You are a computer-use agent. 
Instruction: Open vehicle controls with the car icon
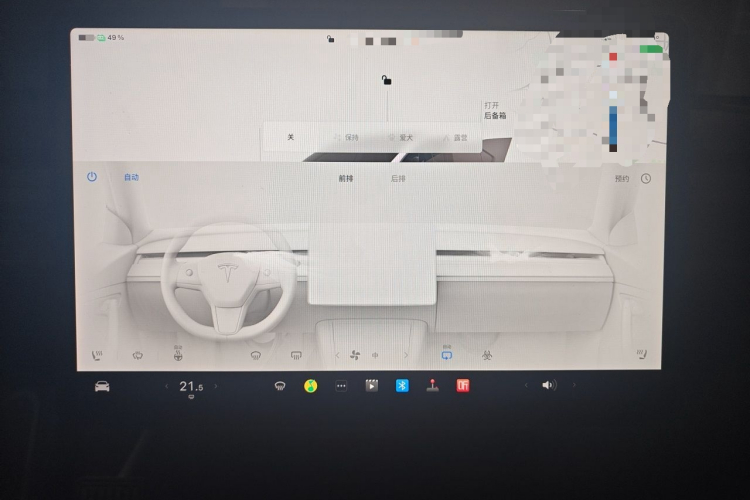pyautogui.click(x=102, y=386)
